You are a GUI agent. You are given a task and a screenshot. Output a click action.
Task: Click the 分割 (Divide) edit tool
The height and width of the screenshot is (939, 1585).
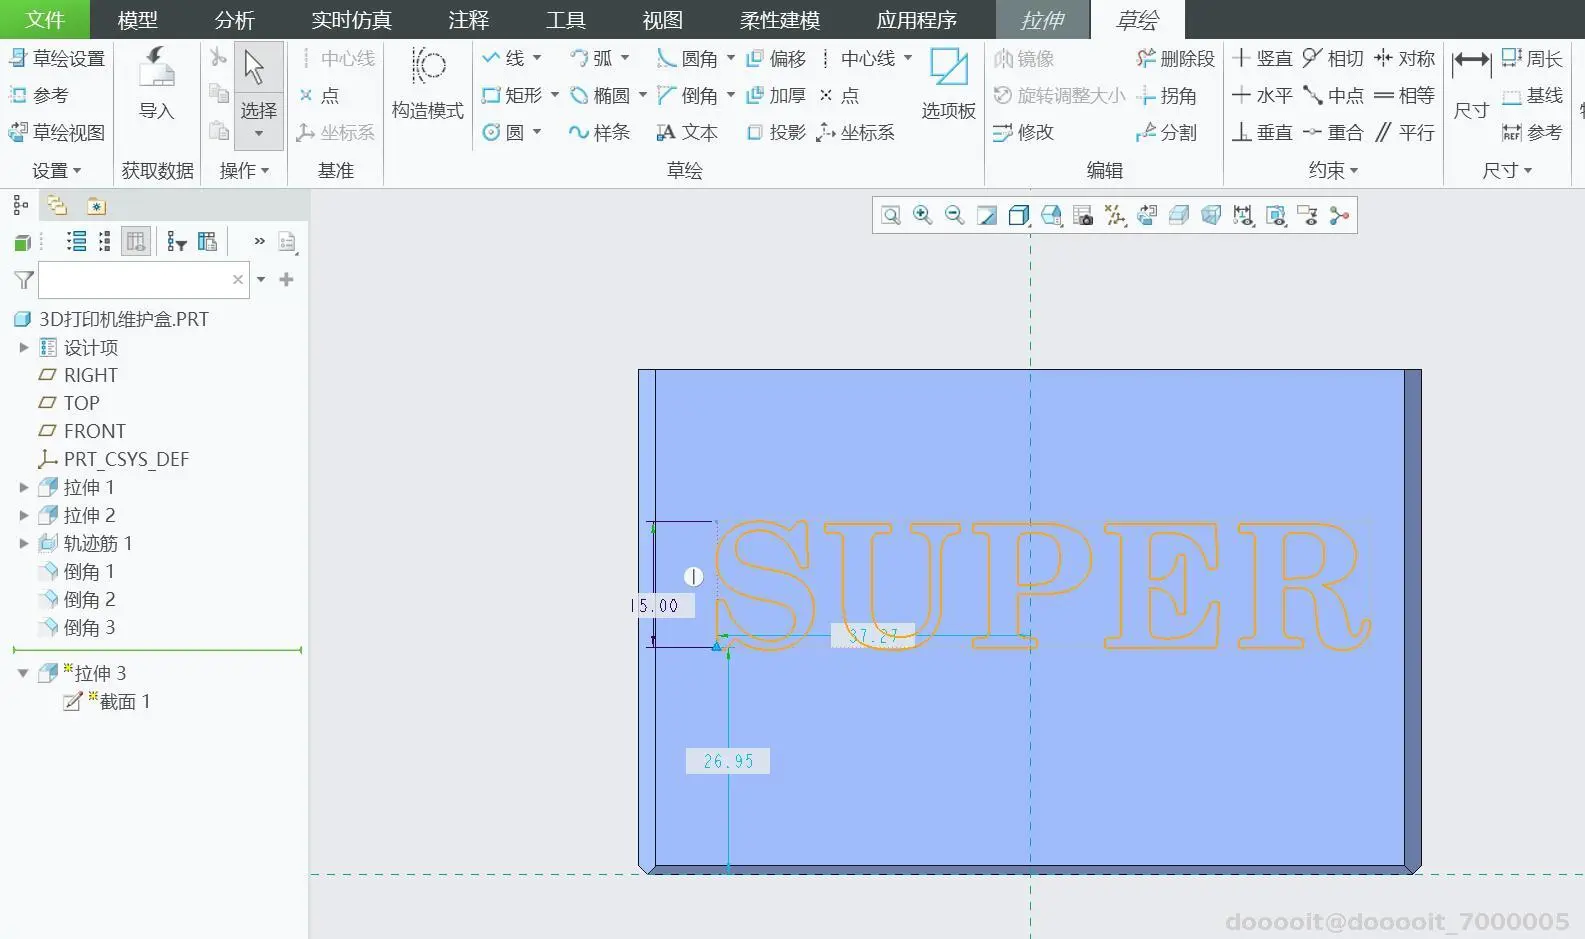[x=1166, y=132]
